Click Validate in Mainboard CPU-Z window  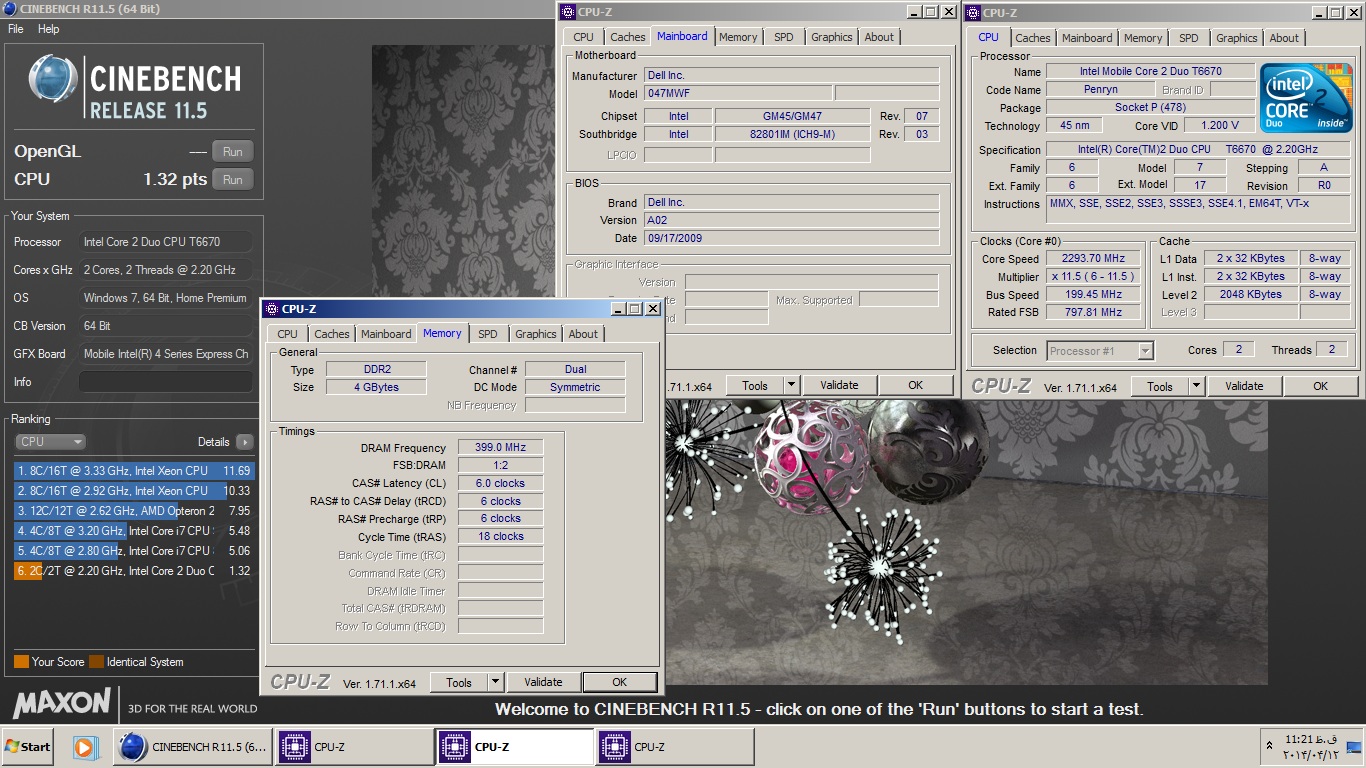(839, 385)
